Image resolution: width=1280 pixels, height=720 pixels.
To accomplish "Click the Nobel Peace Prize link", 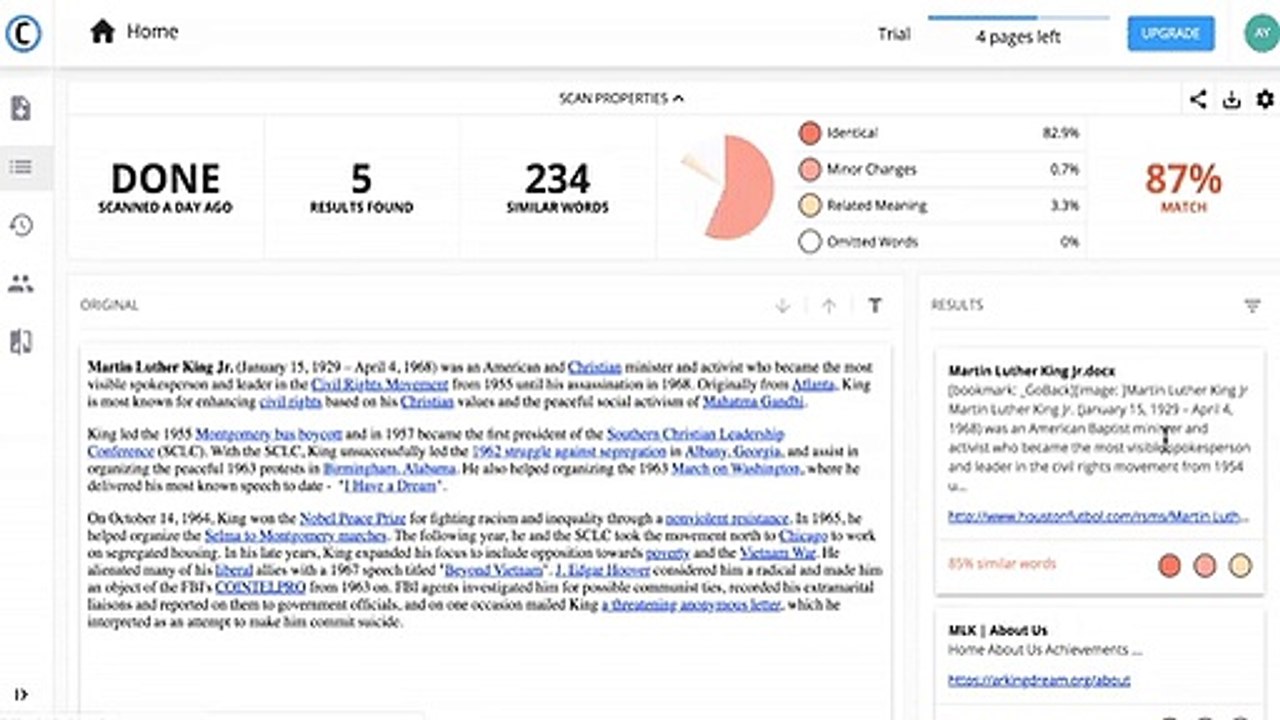I will [x=352, y=518].
